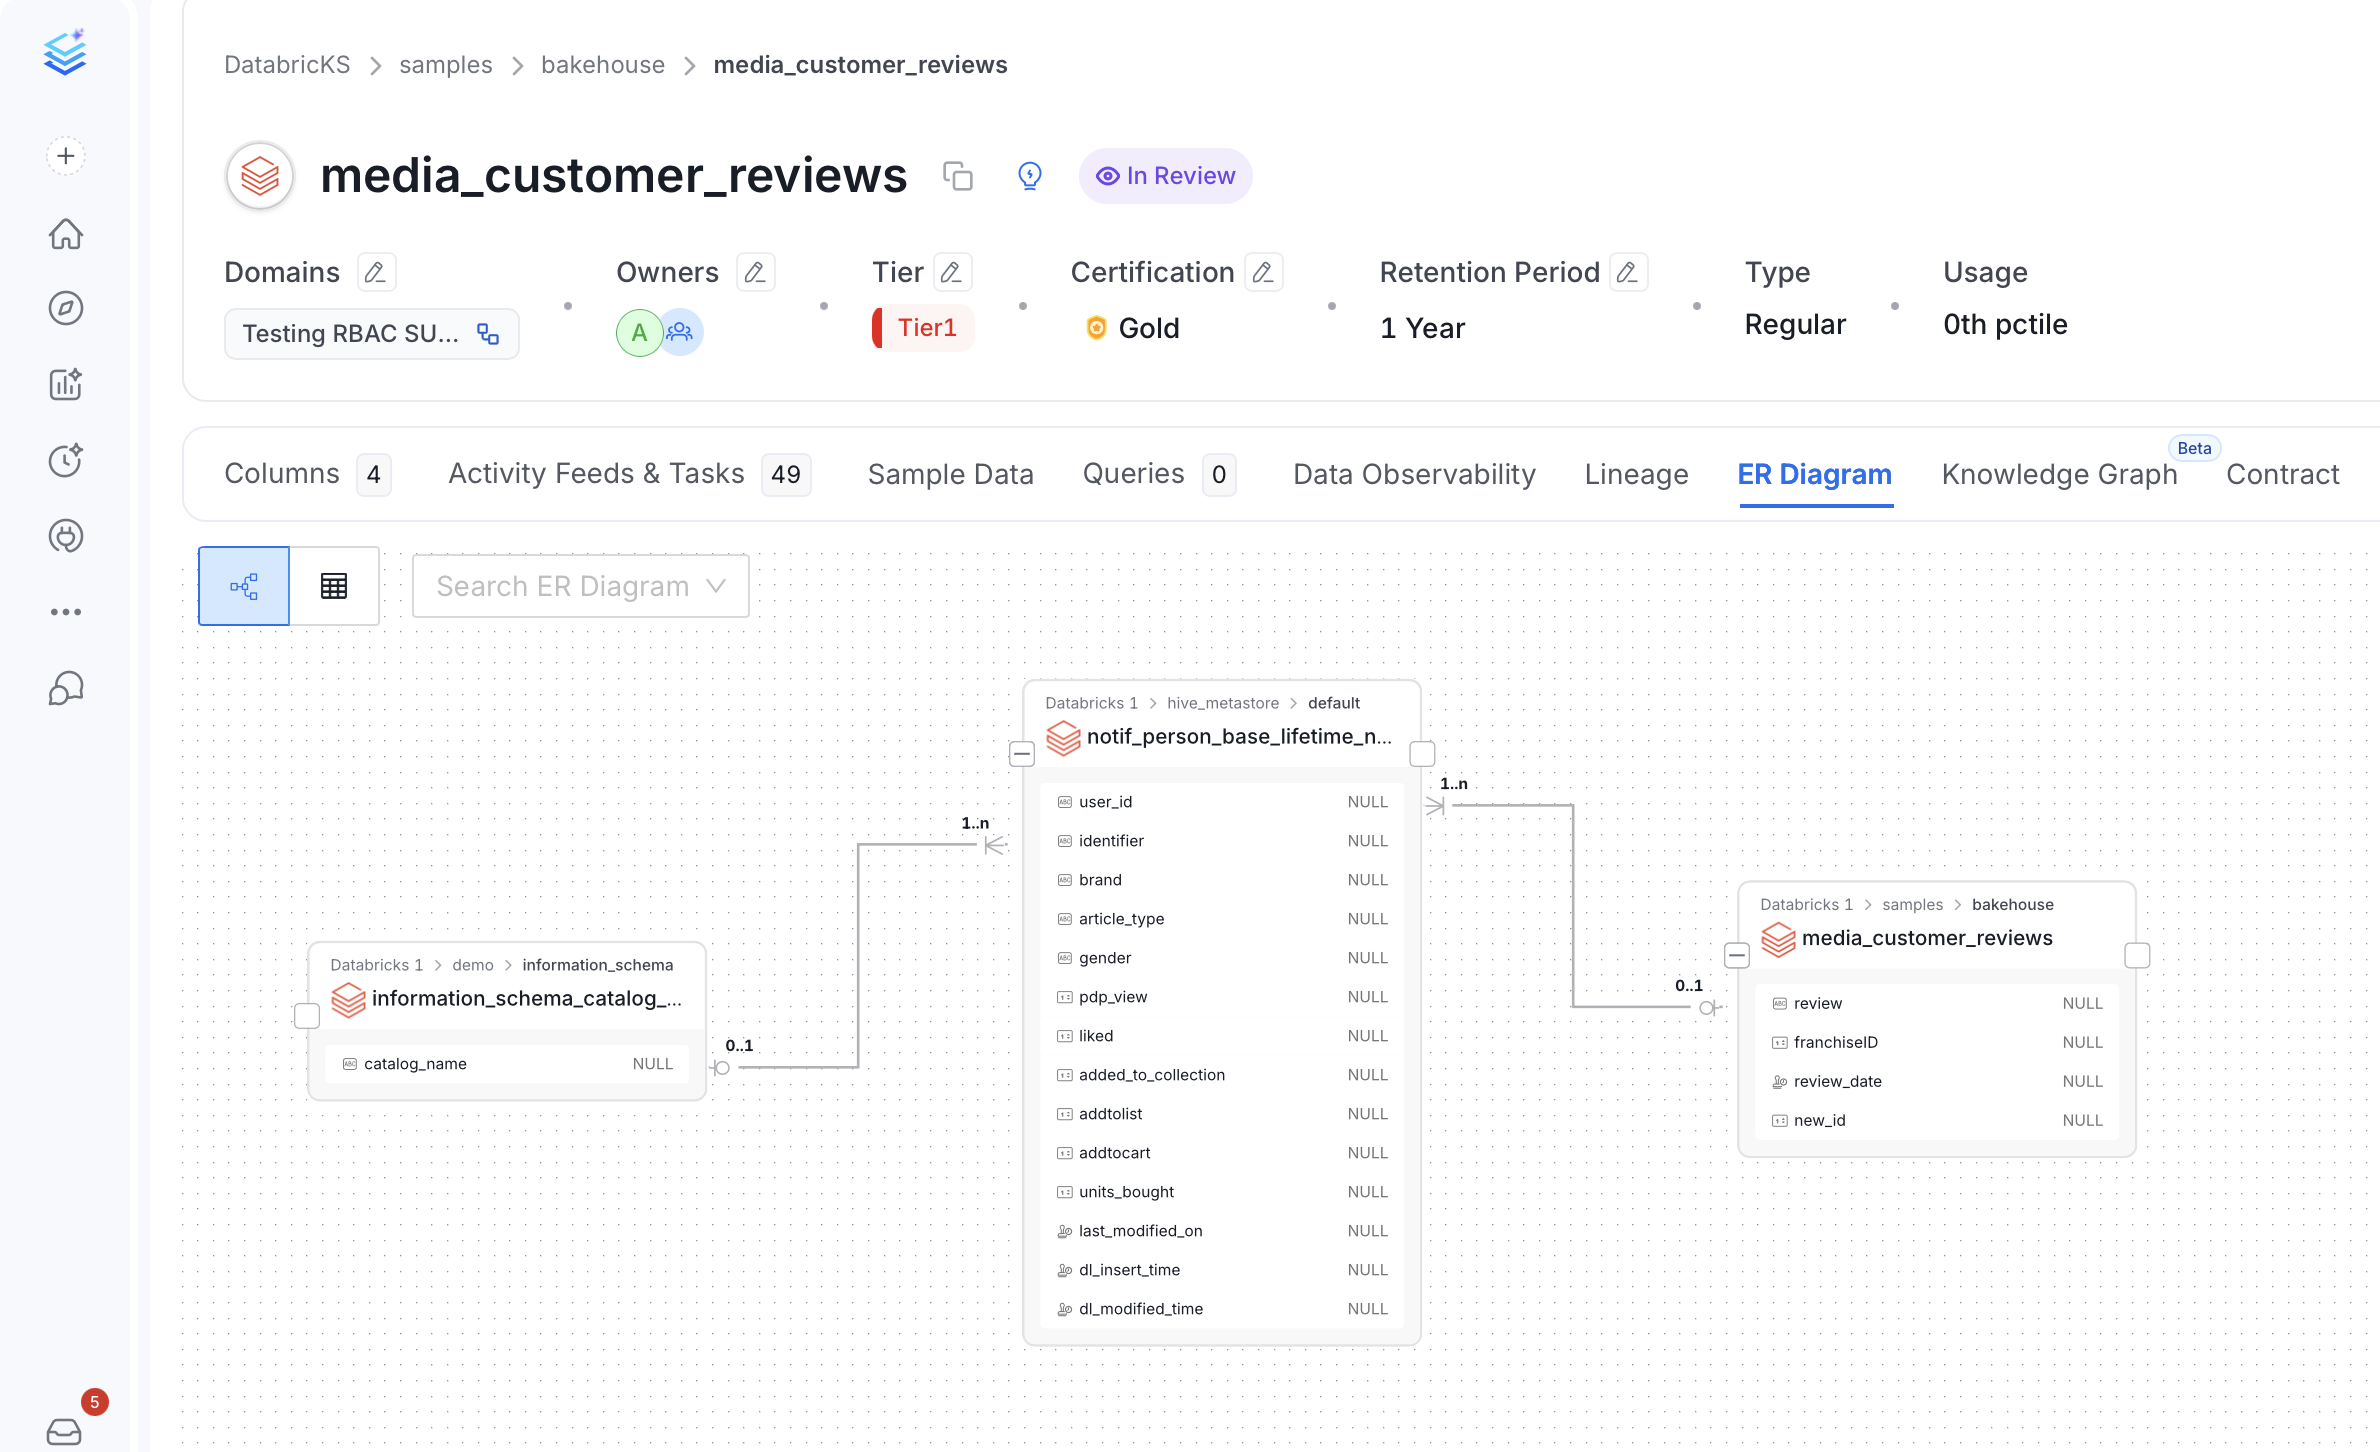Click the Databricks logo beside the page title
Screen dimensions: 2380x1452
[260, 176]
